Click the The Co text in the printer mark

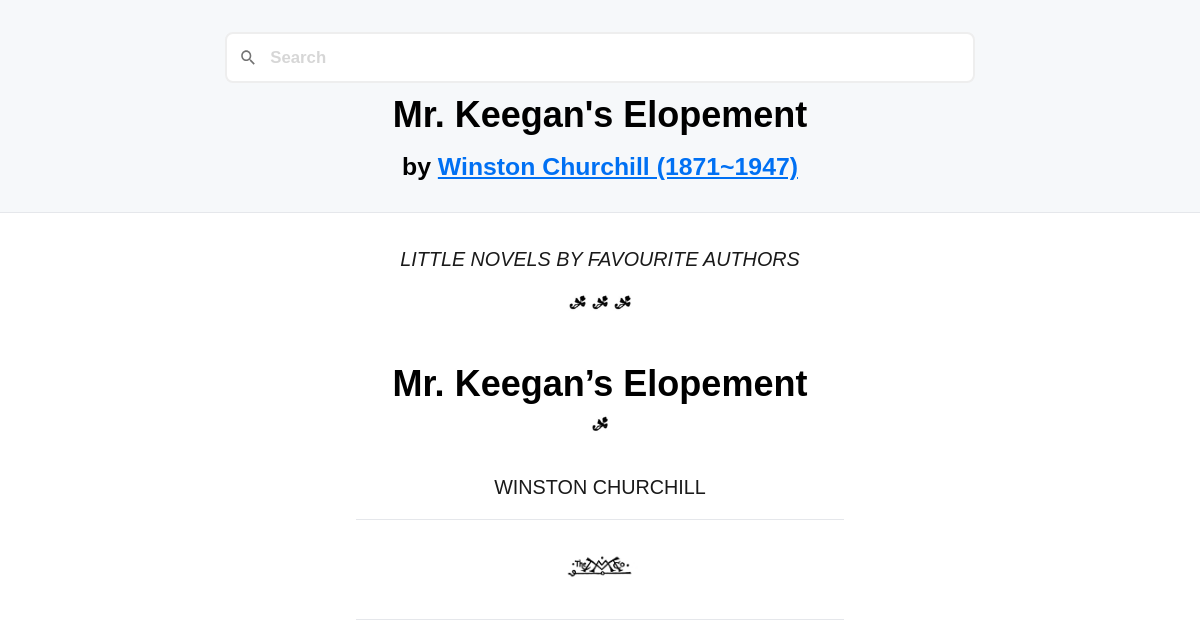[x=580, y=565]
